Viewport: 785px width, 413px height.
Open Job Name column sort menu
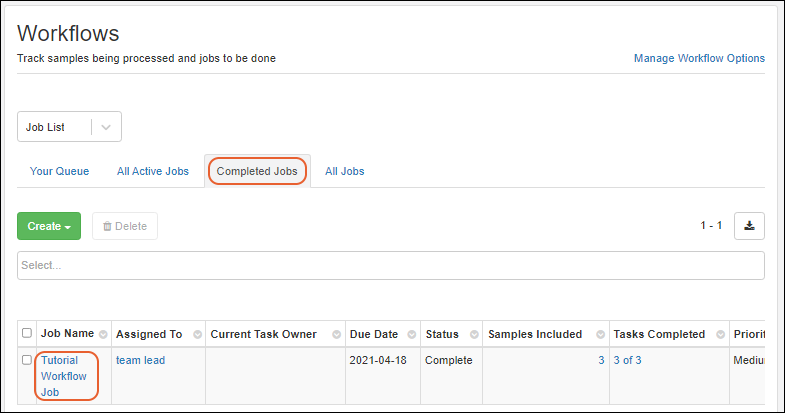[x=103, y=334]
